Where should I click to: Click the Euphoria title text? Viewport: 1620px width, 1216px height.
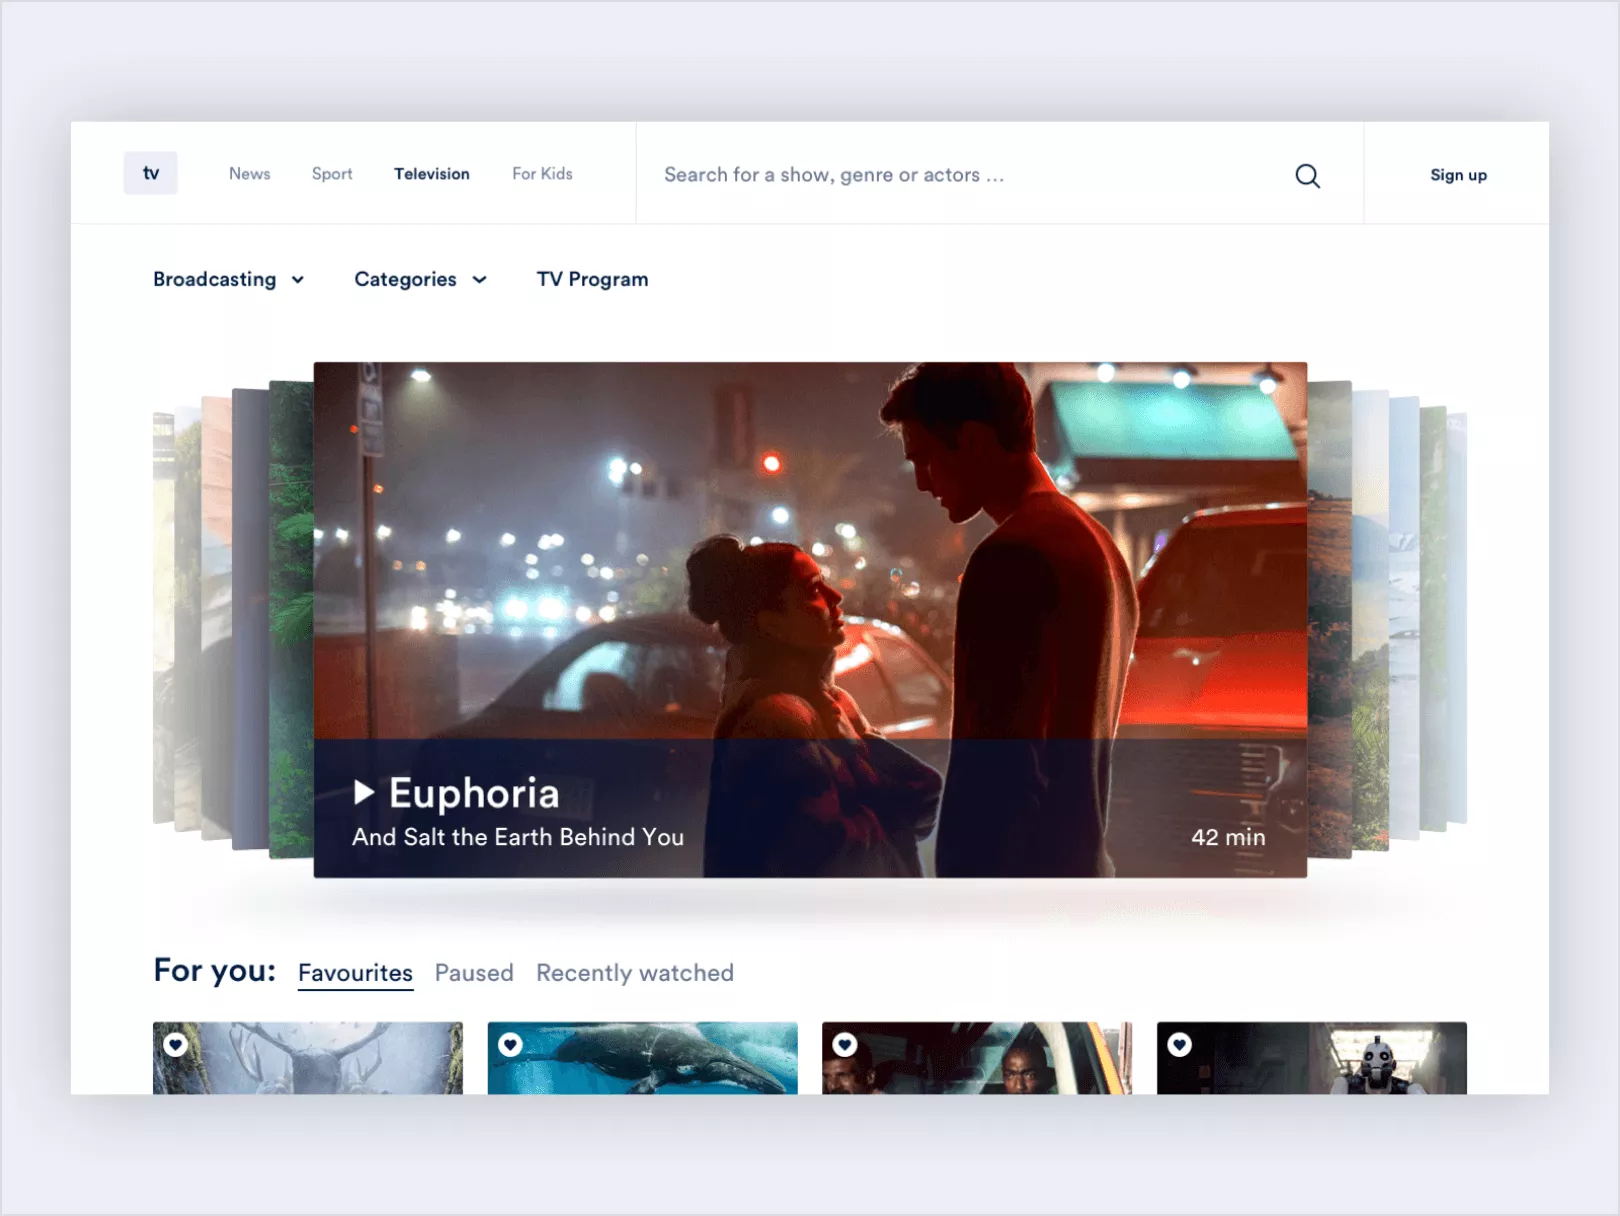474,793
